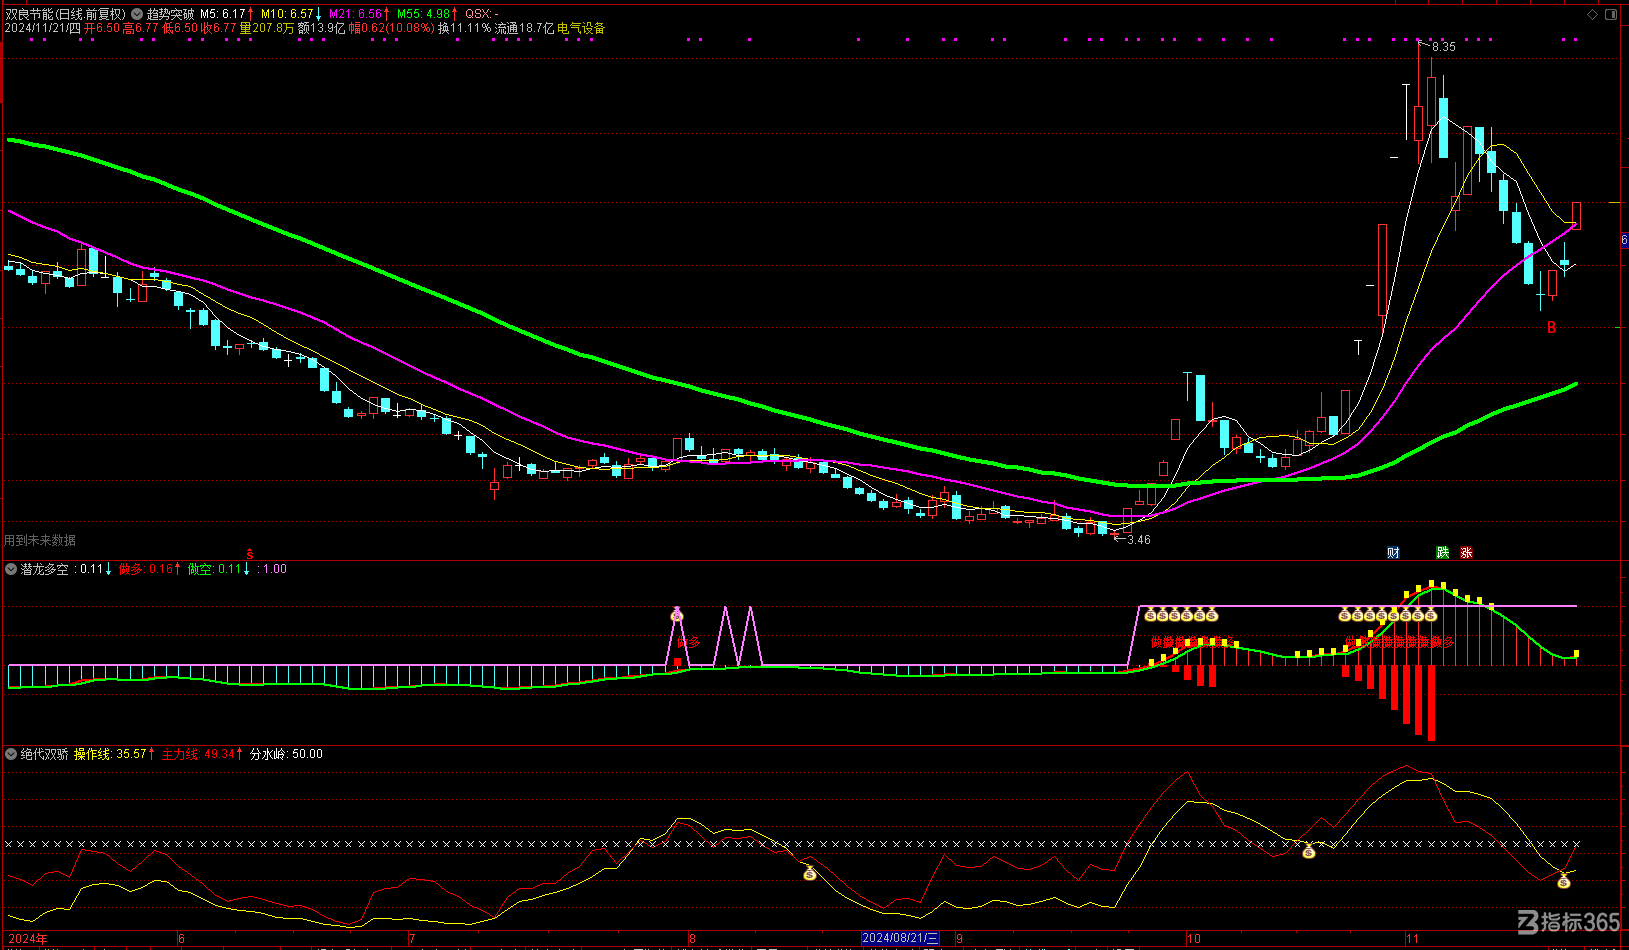Click money bag on the 潜龙多空 August spike
The image size is (1629, 950).
point(677,613)
